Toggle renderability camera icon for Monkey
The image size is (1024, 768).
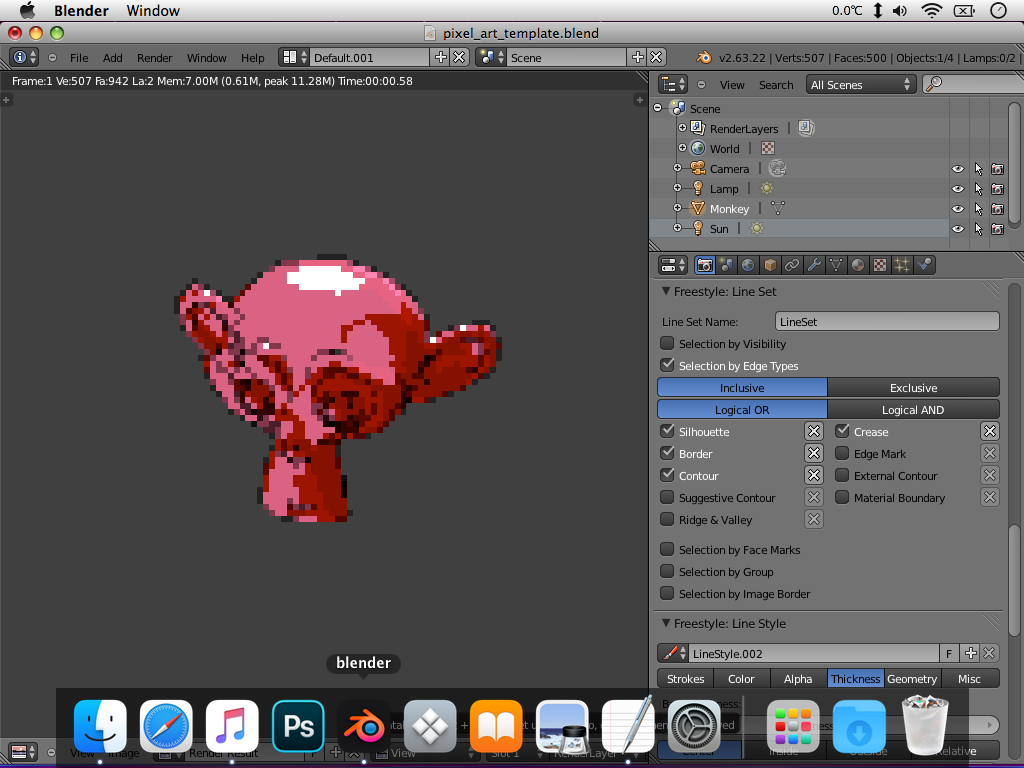(x=997, y=209)
